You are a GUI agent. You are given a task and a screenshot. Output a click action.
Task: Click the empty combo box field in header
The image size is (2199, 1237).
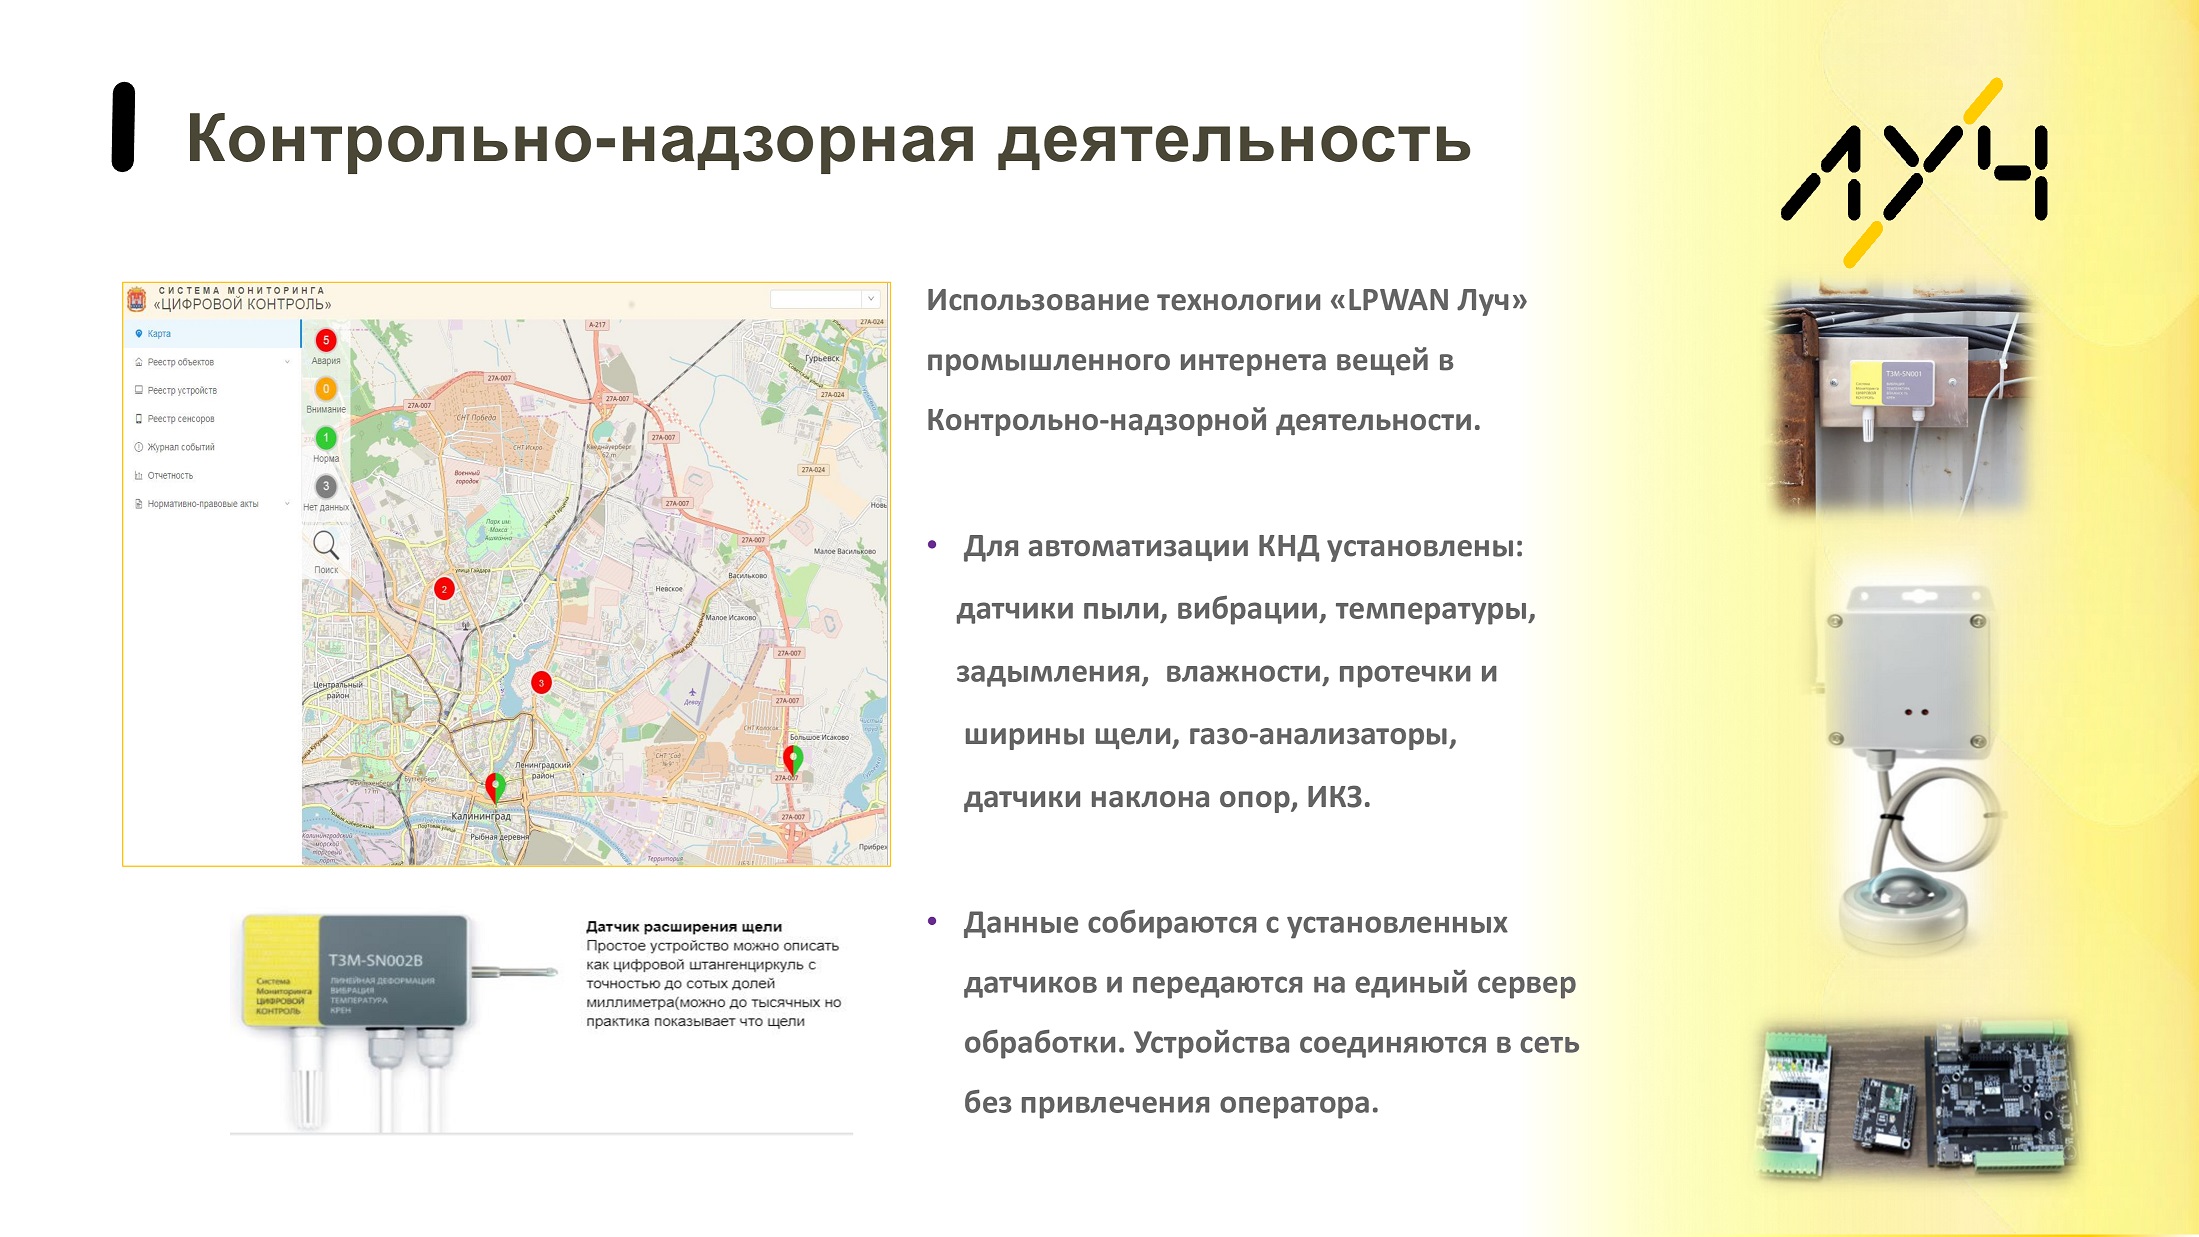[816, 299]
